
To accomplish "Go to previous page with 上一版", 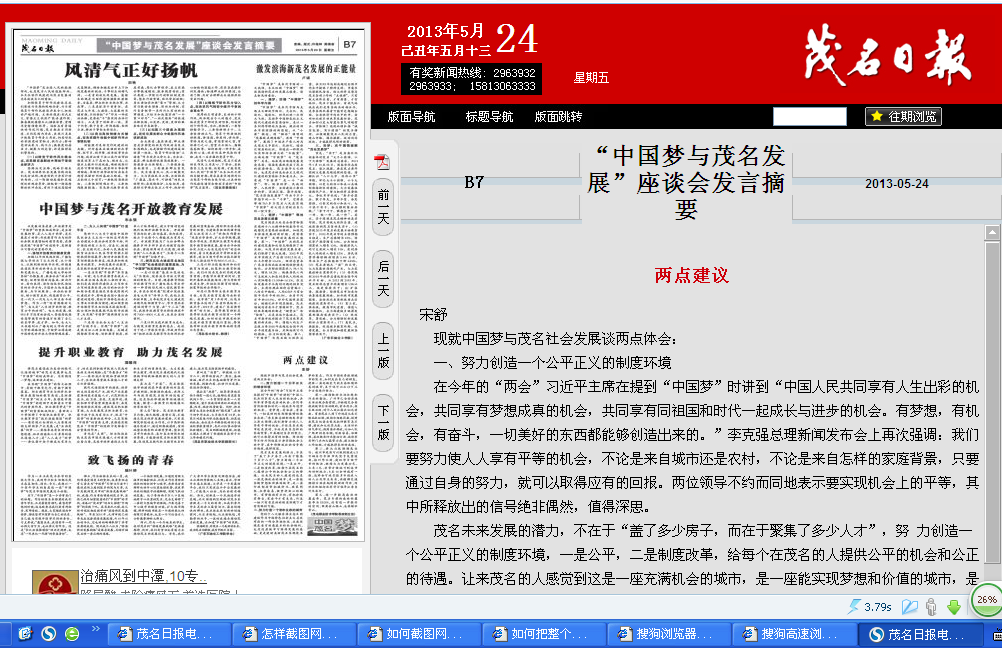I will [383, 351].
